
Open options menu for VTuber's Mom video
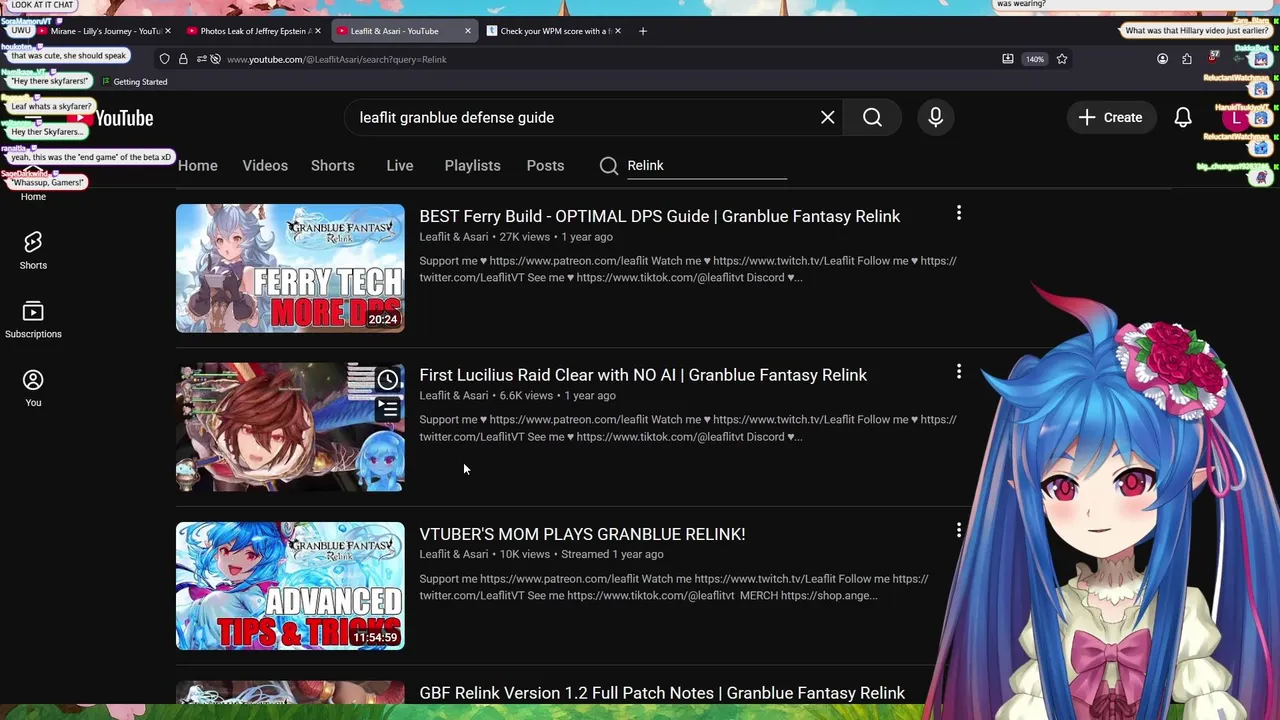(x=958, y=530)
